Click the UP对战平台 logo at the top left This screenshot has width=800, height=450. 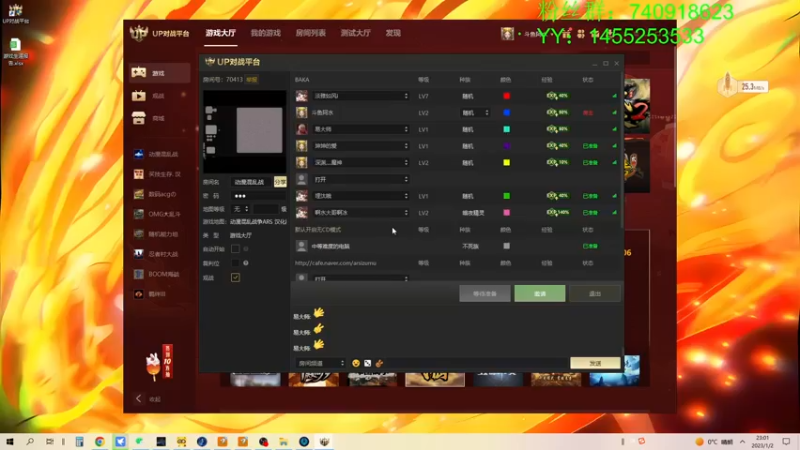click(159, 33)
